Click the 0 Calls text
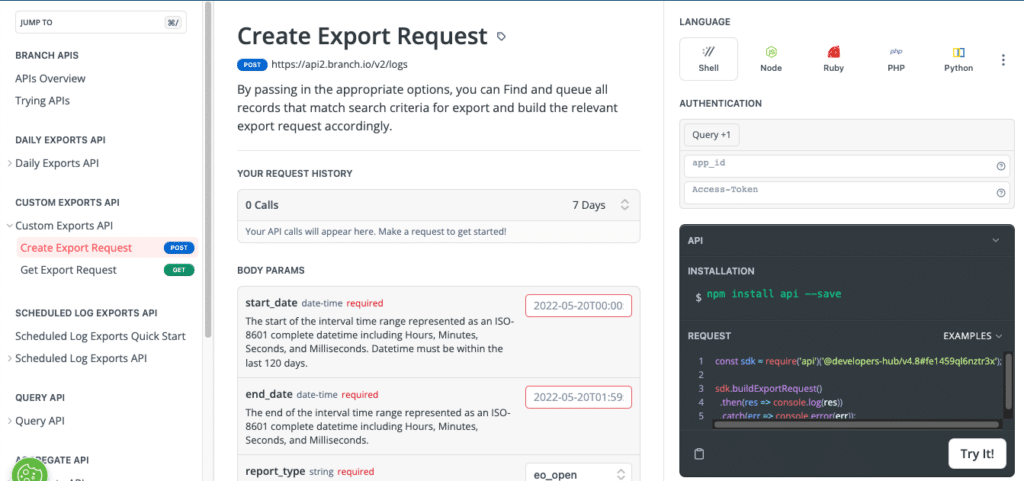1024x481 pixels. (262, 205)
